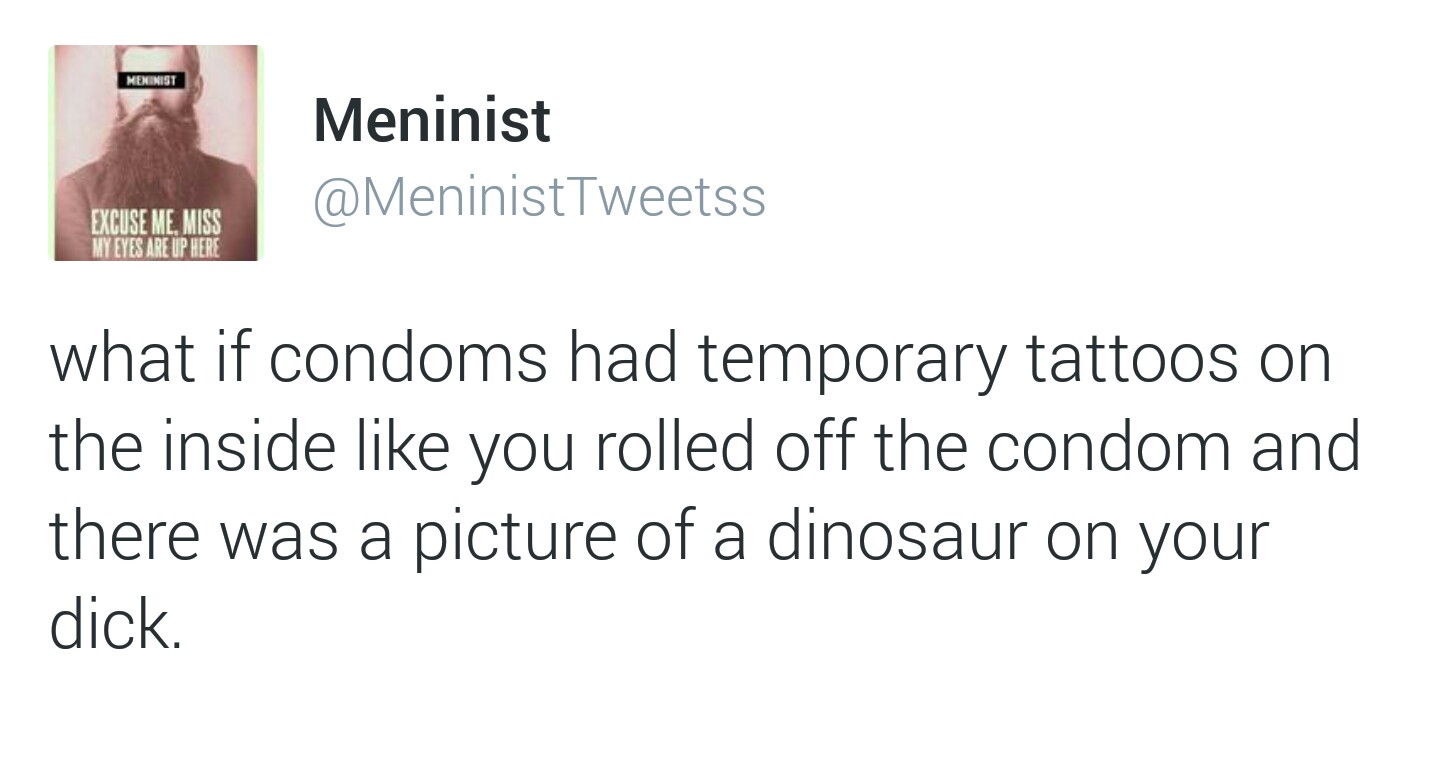This screenshot has width=1440, height=759.
Task: Click the bearded figure in the avatar
Action: click(152, 150)
